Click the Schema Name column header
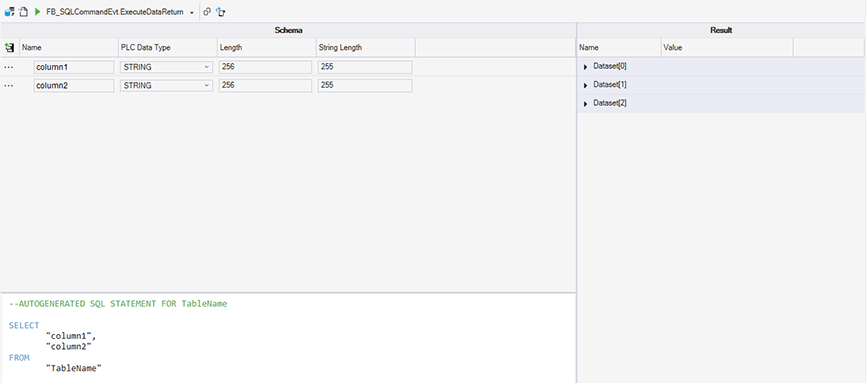Screen dimensions: 866x383 click(68, 48)
